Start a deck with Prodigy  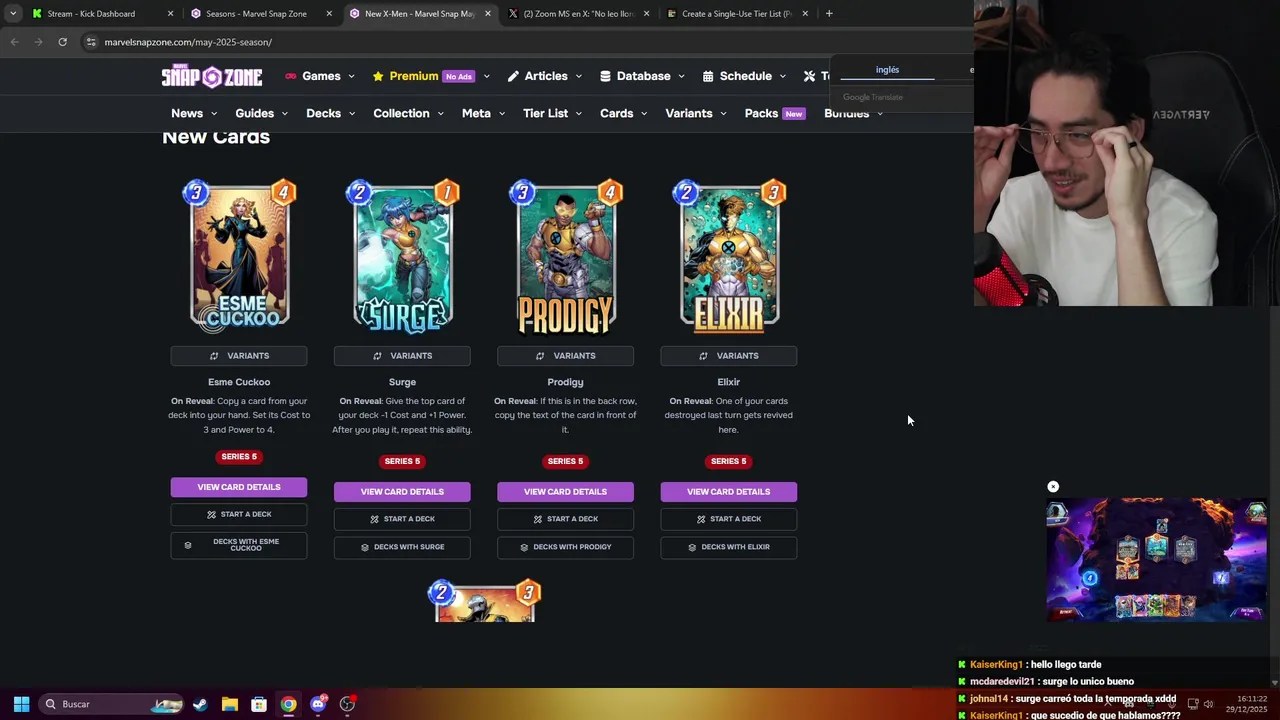(565, 519)
